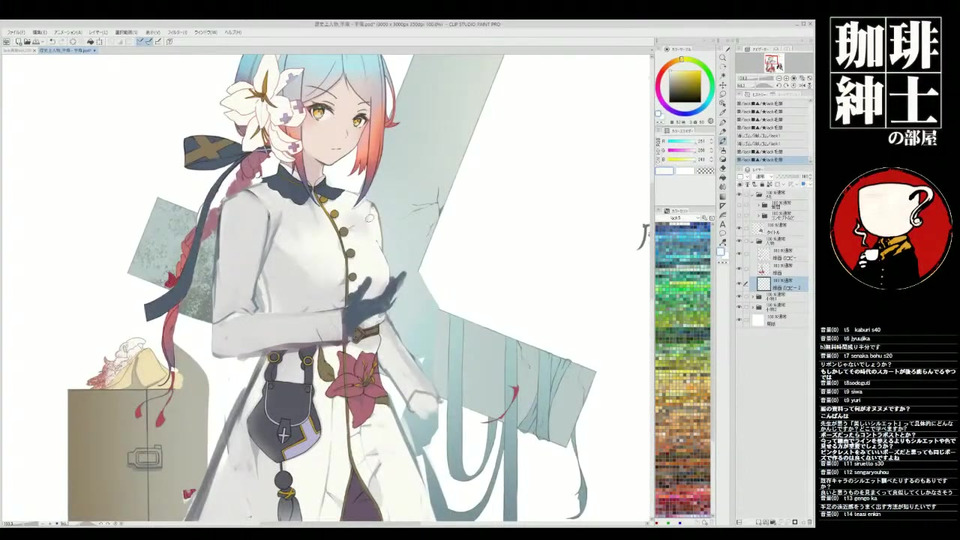960x540 pixels.
Task: Expand the first hidden subfolder in the top folder
Action: click(x=759, y=204)
